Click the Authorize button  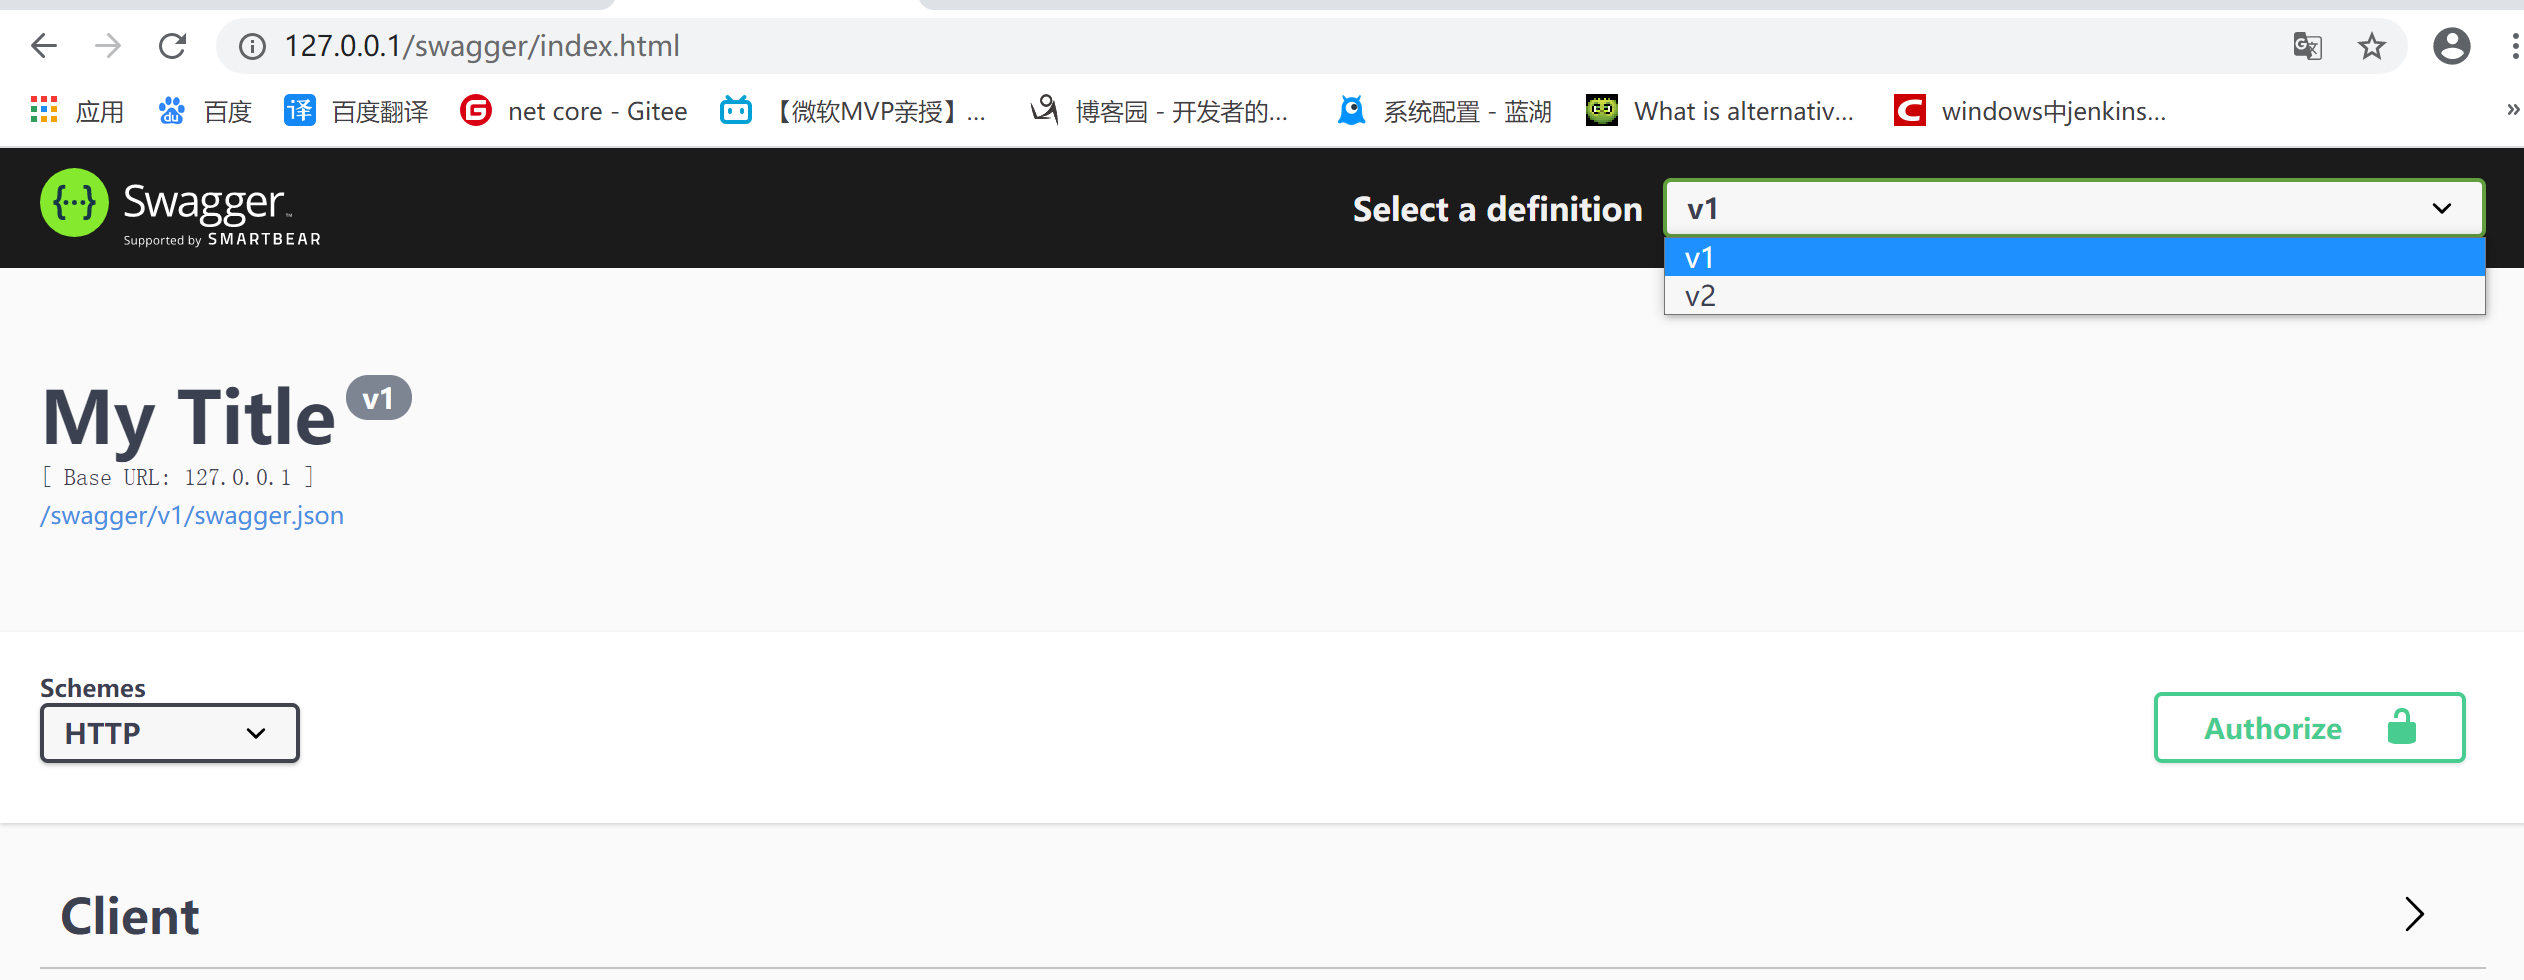2309,727
